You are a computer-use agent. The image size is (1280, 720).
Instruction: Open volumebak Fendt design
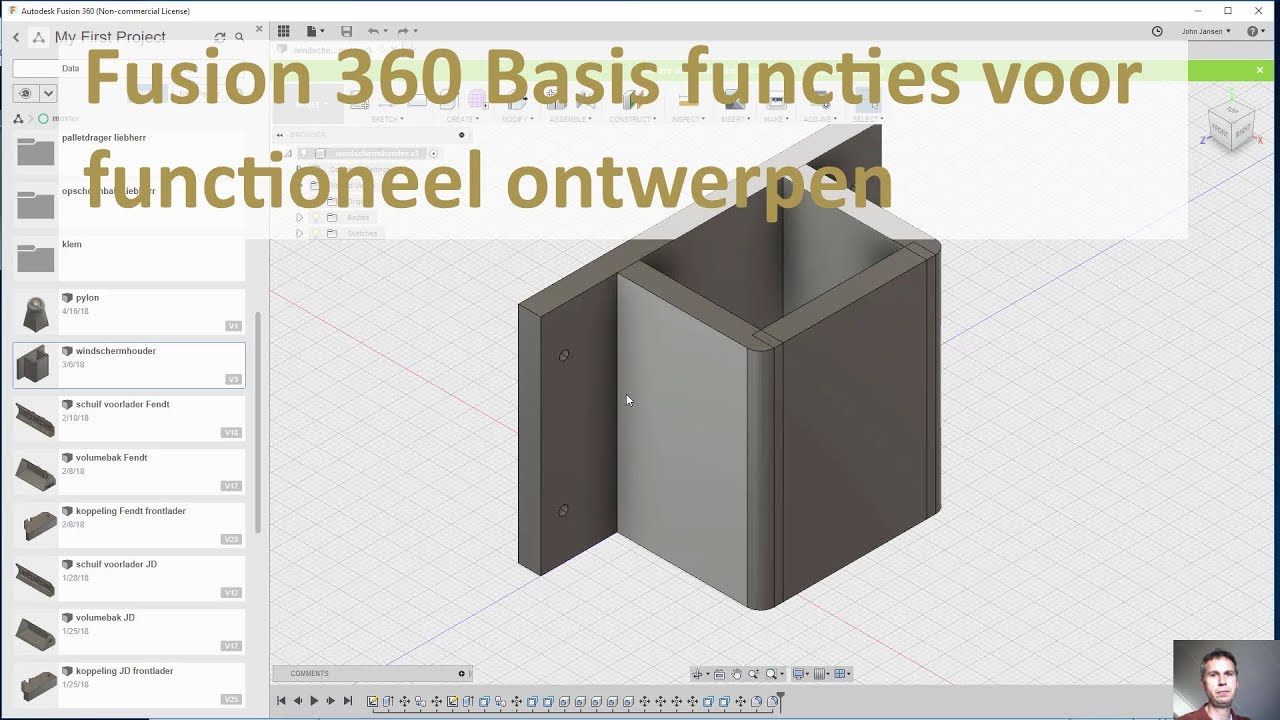pos(129,472)
